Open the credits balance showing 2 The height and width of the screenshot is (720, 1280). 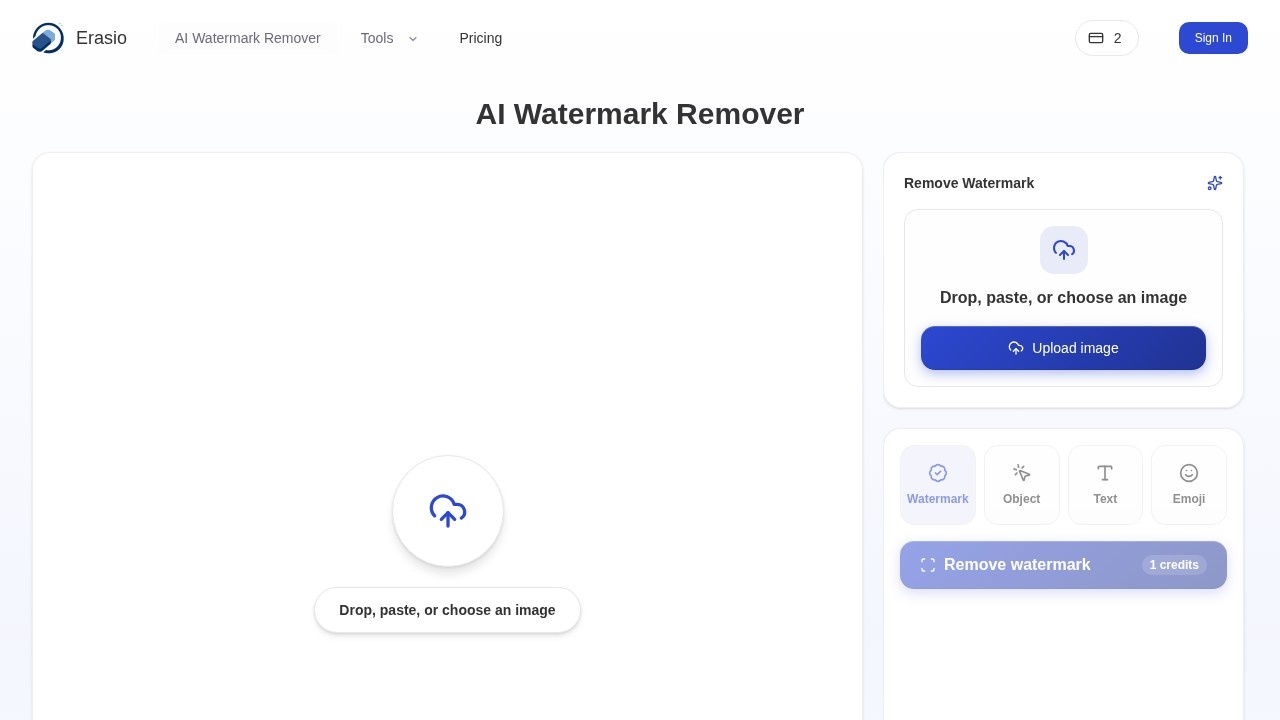[x=1106, y=38]
